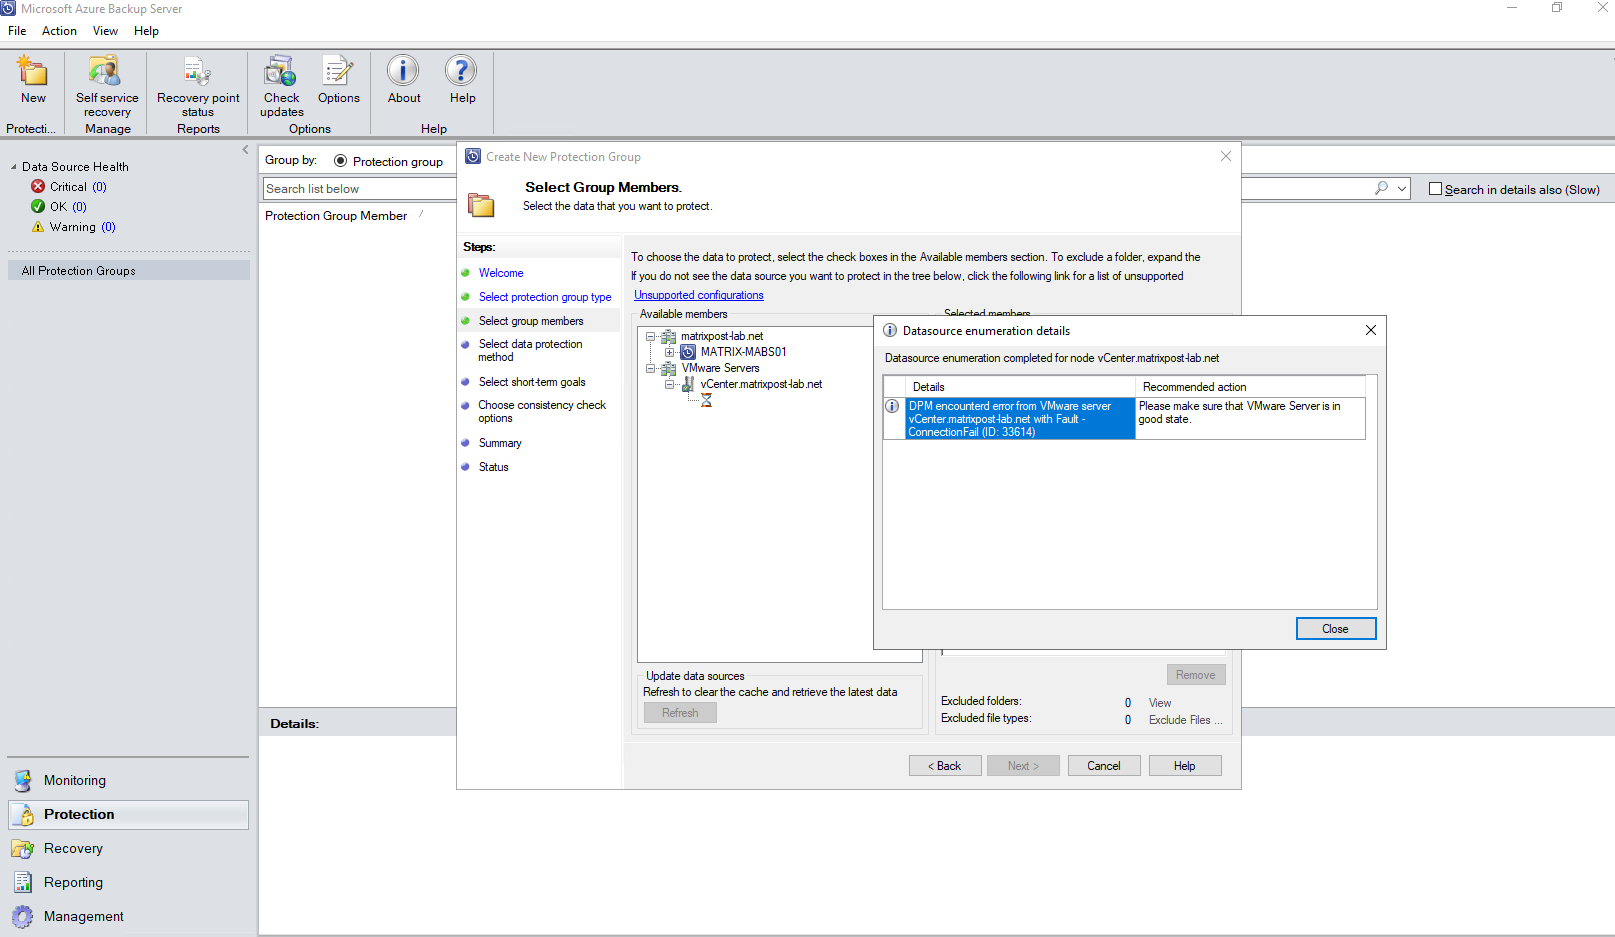Collapse the matrixpost-lab.net tree node
Viewport: 1615px width, 937px height.
pos(650,337)
